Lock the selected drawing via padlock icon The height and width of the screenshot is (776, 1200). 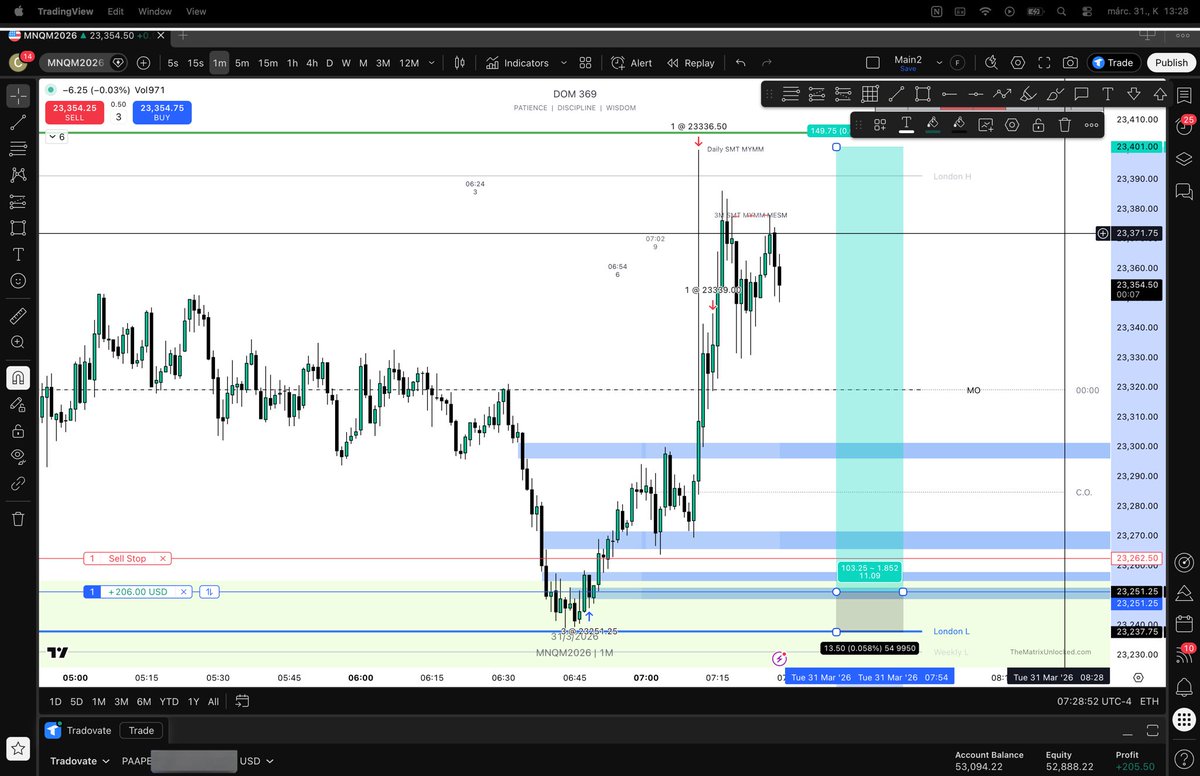(1039, 125)
